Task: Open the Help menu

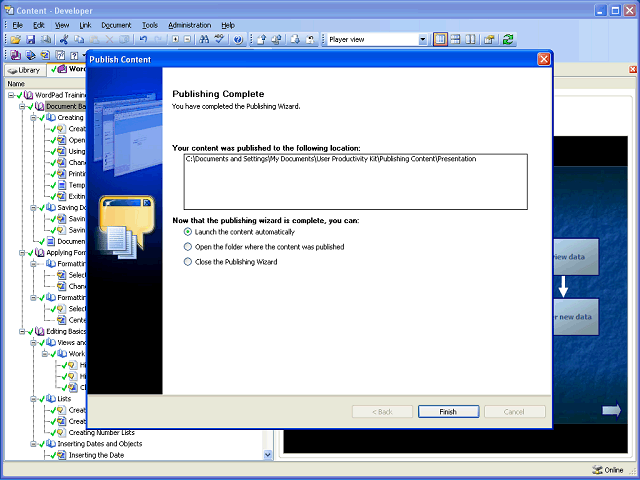Action: 228,25
